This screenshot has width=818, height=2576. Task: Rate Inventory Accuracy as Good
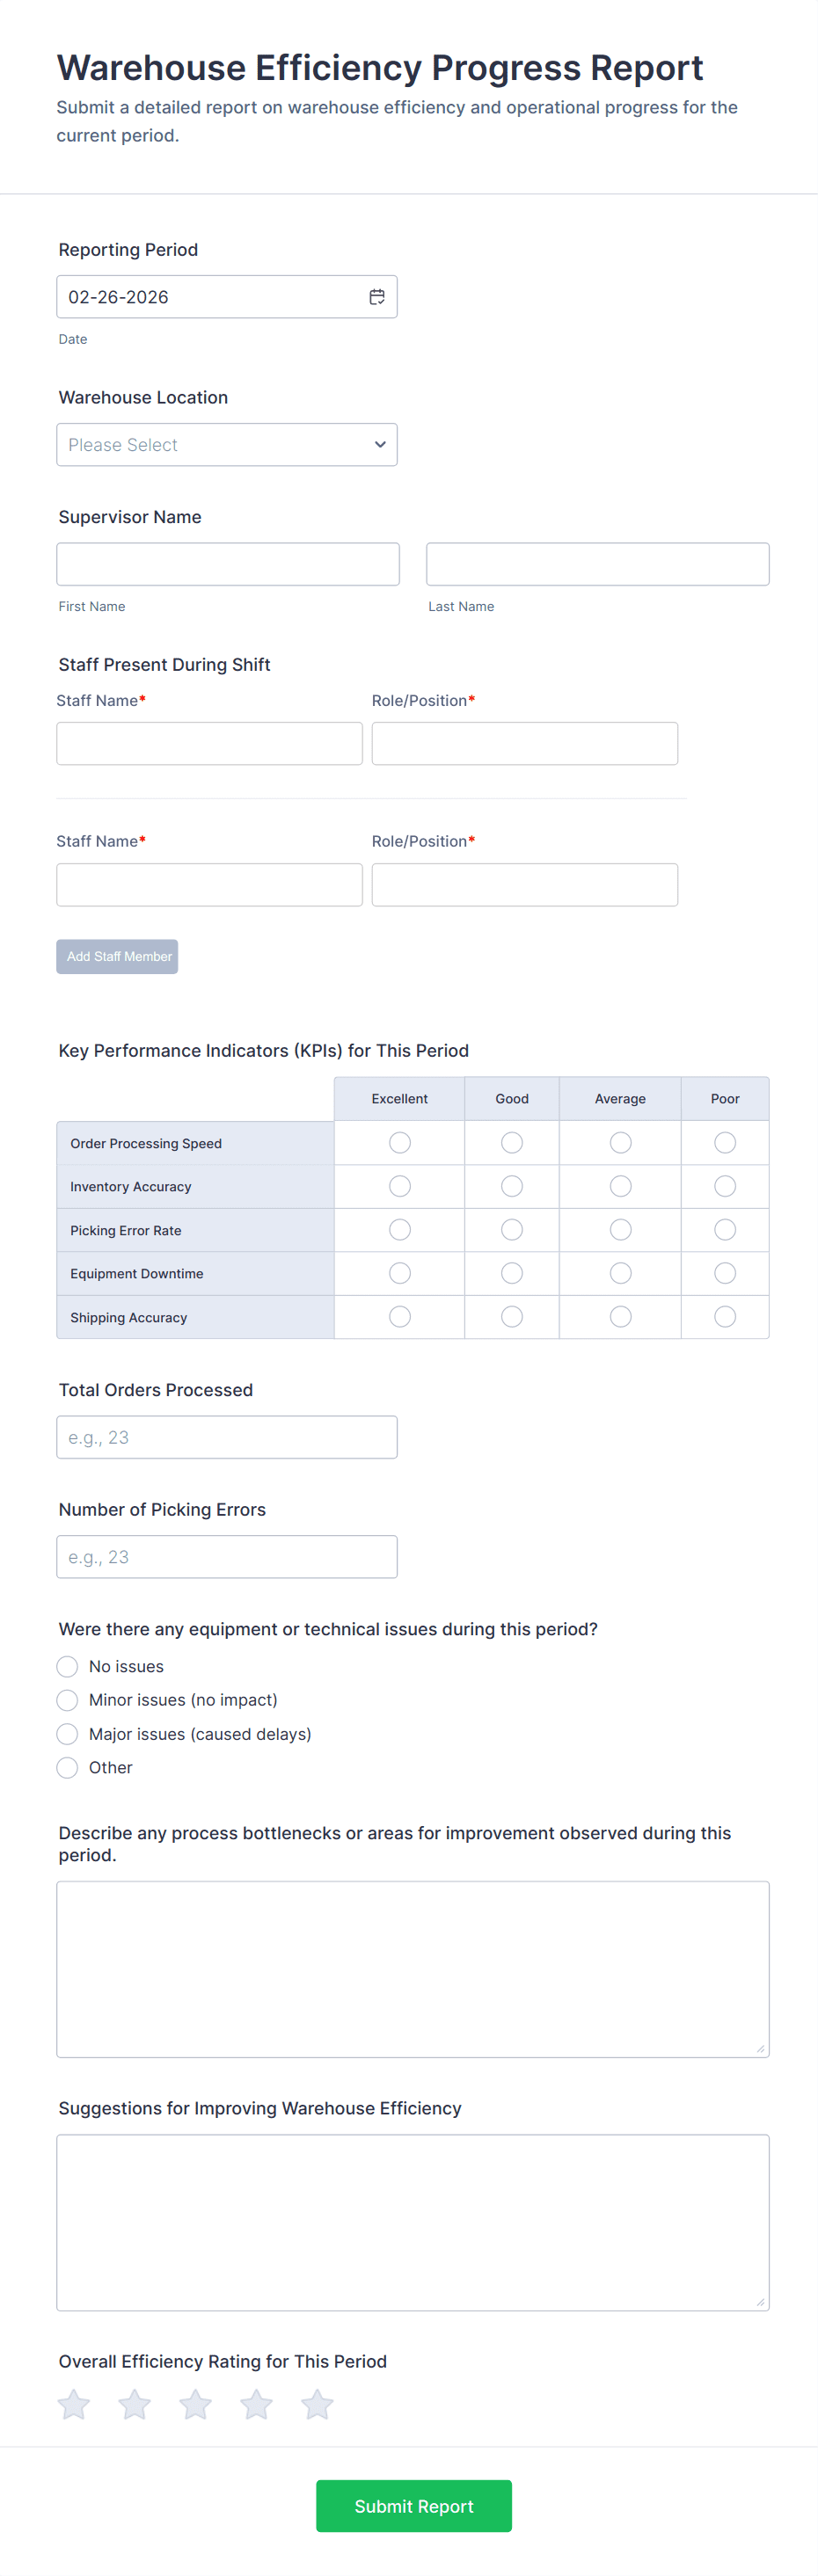point(512,1186)
